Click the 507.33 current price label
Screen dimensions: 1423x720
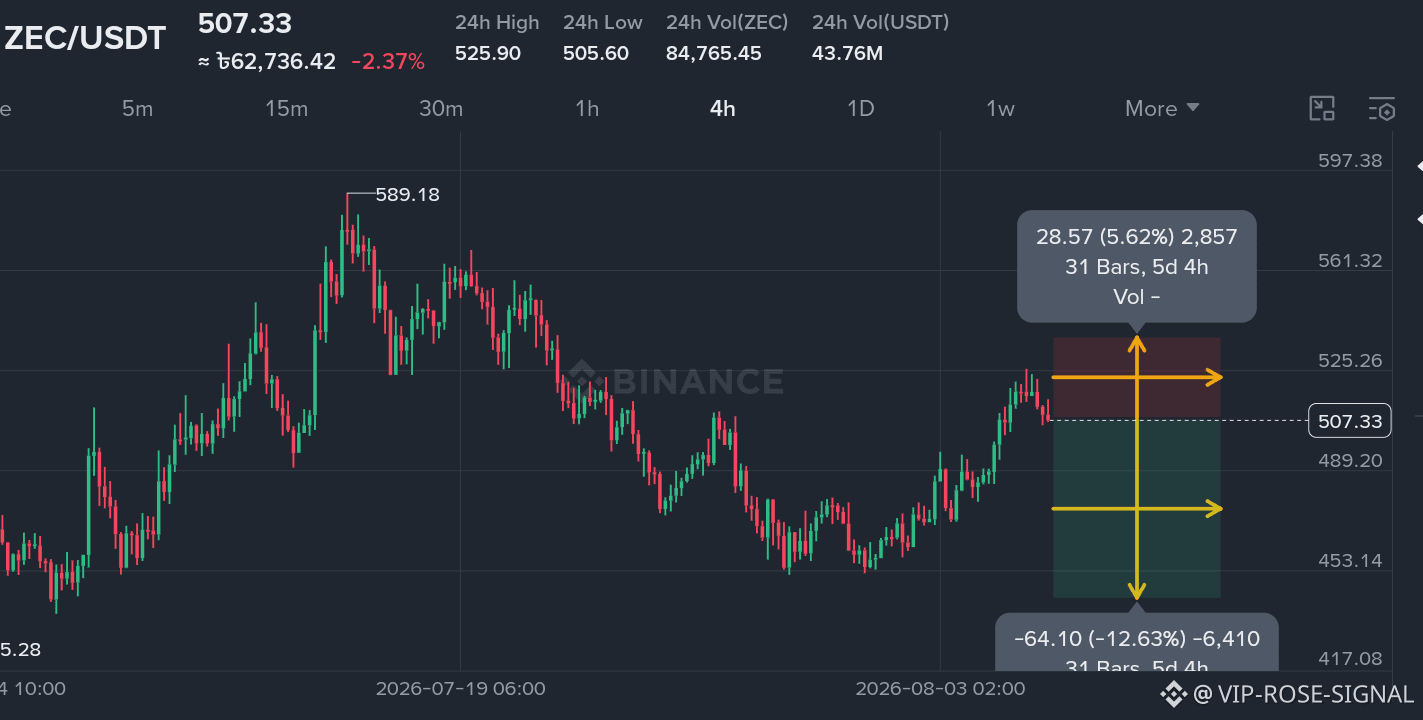click(1350, 422)
